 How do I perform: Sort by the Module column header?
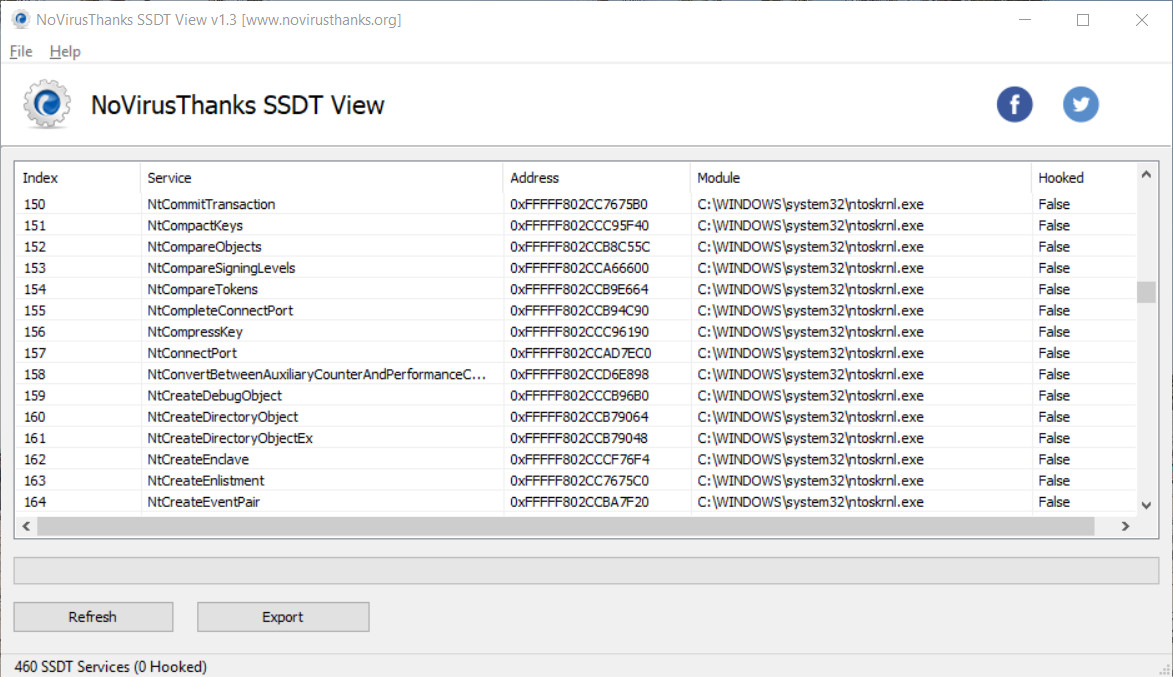860,178
